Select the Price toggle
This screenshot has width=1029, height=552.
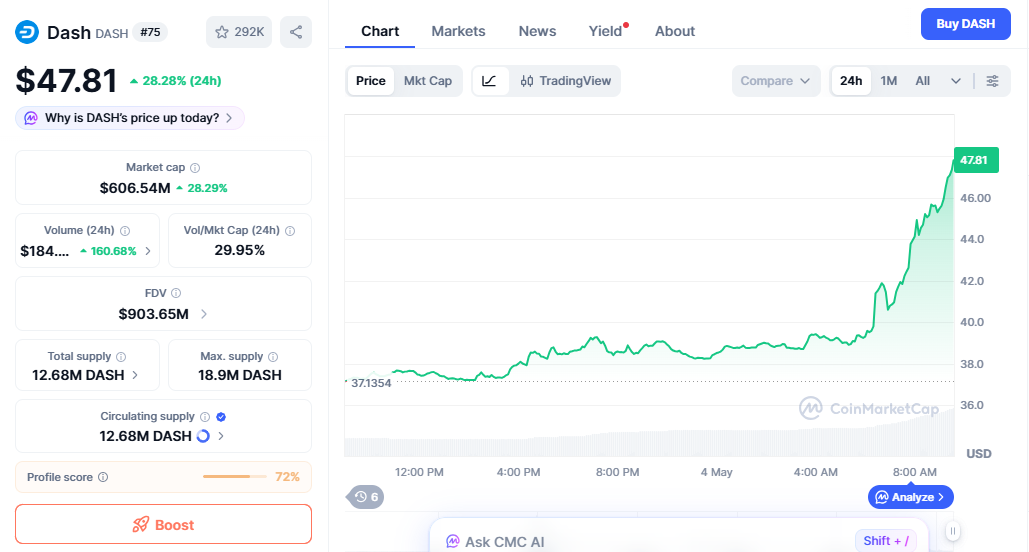point(371,81)
